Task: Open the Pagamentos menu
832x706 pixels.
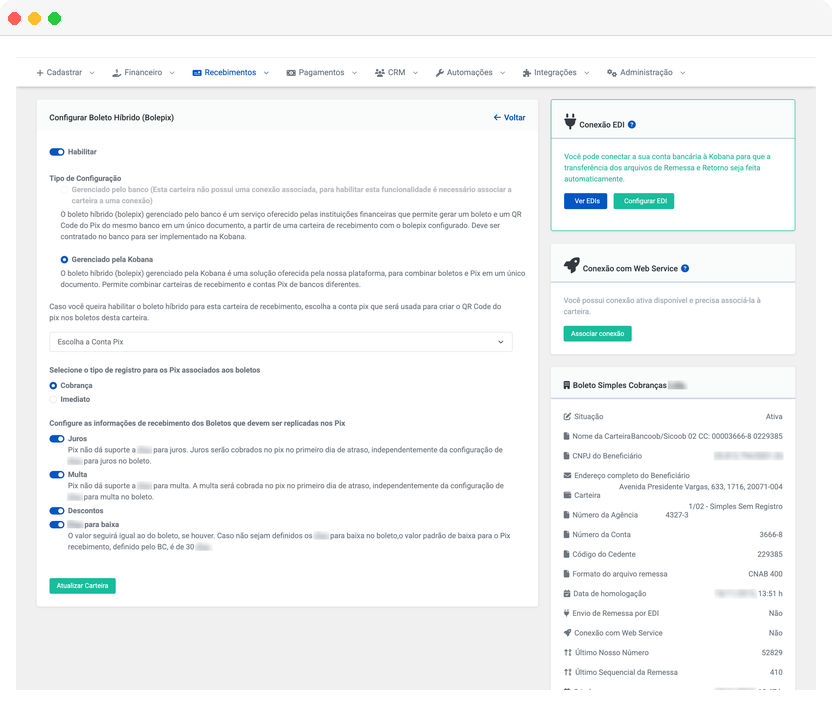Action: 320,72
